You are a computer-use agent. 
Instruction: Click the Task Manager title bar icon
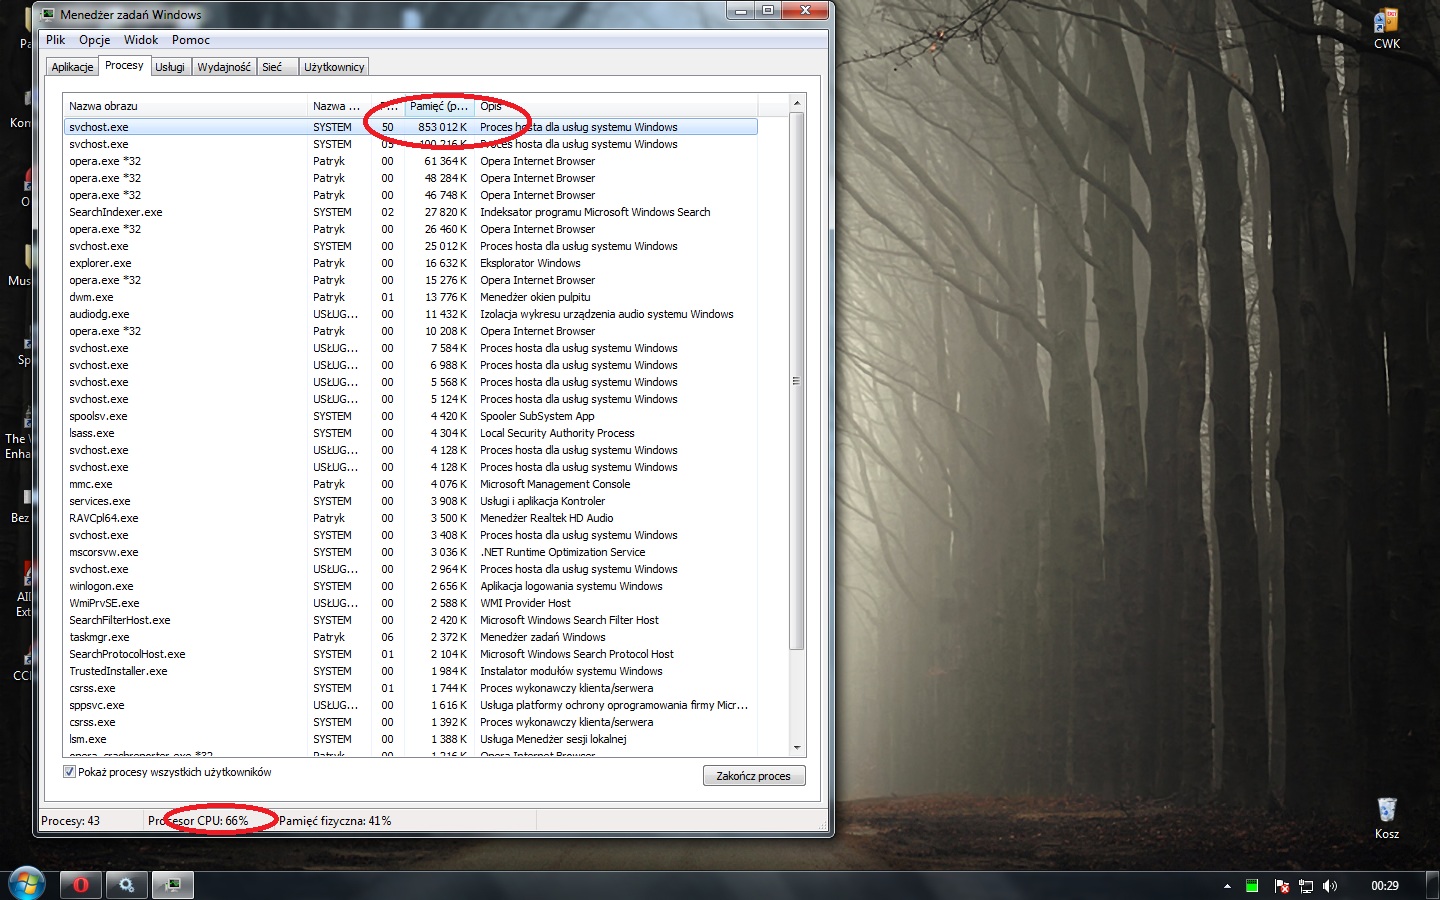(48, 15)
